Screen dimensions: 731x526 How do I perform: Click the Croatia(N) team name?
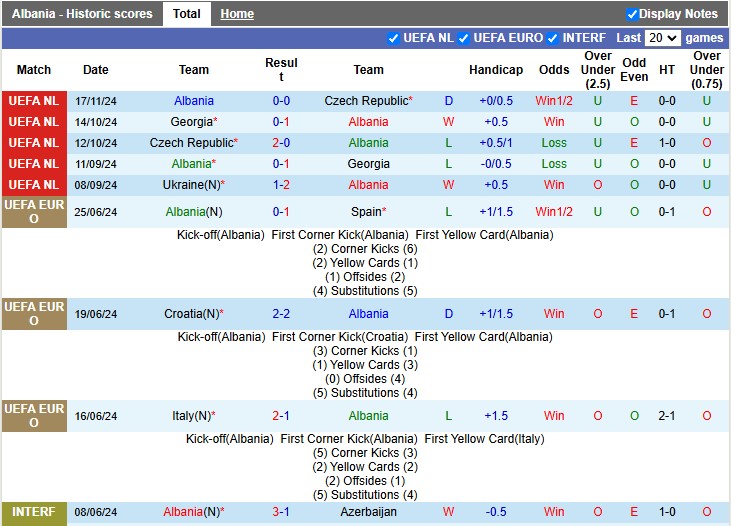point(191,314)
